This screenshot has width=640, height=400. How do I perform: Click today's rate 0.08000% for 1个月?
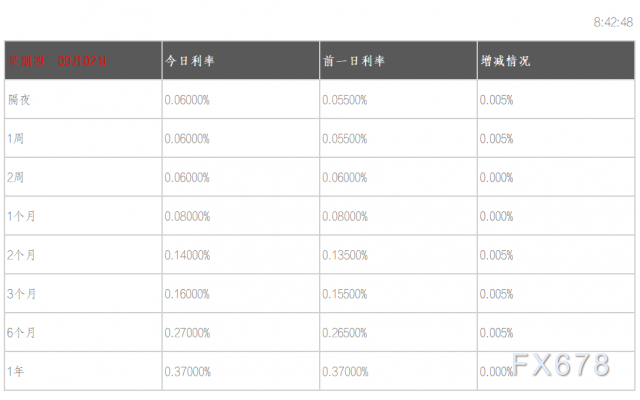click(188, 216)
